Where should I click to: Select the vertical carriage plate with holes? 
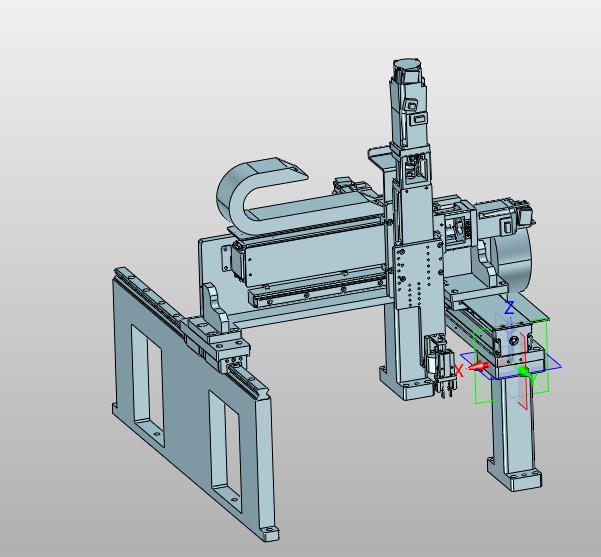pyautogui.click(x=418, y=275)
